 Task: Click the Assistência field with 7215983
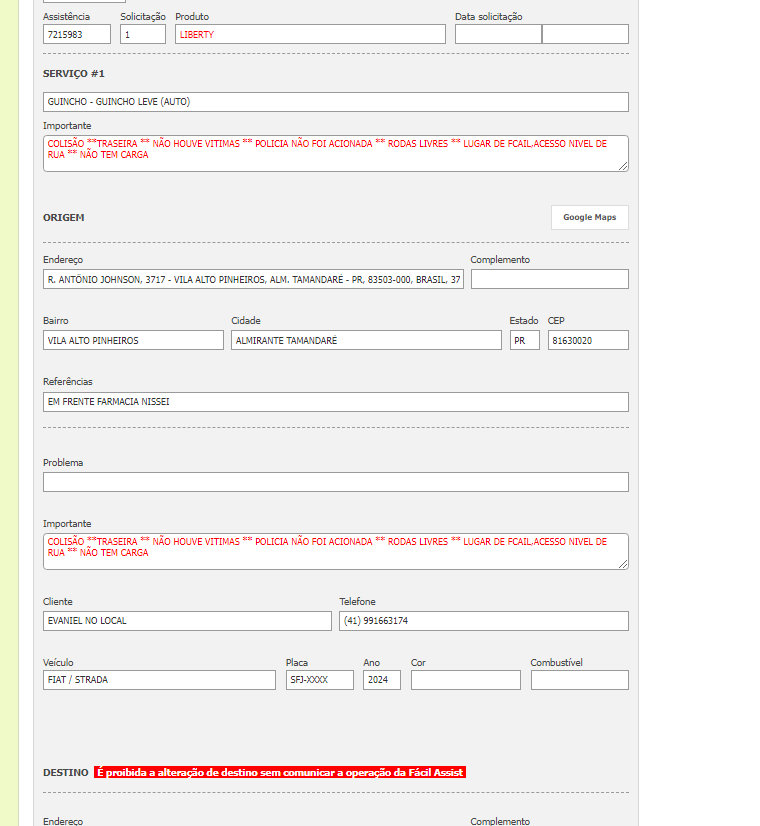point(77,34)
